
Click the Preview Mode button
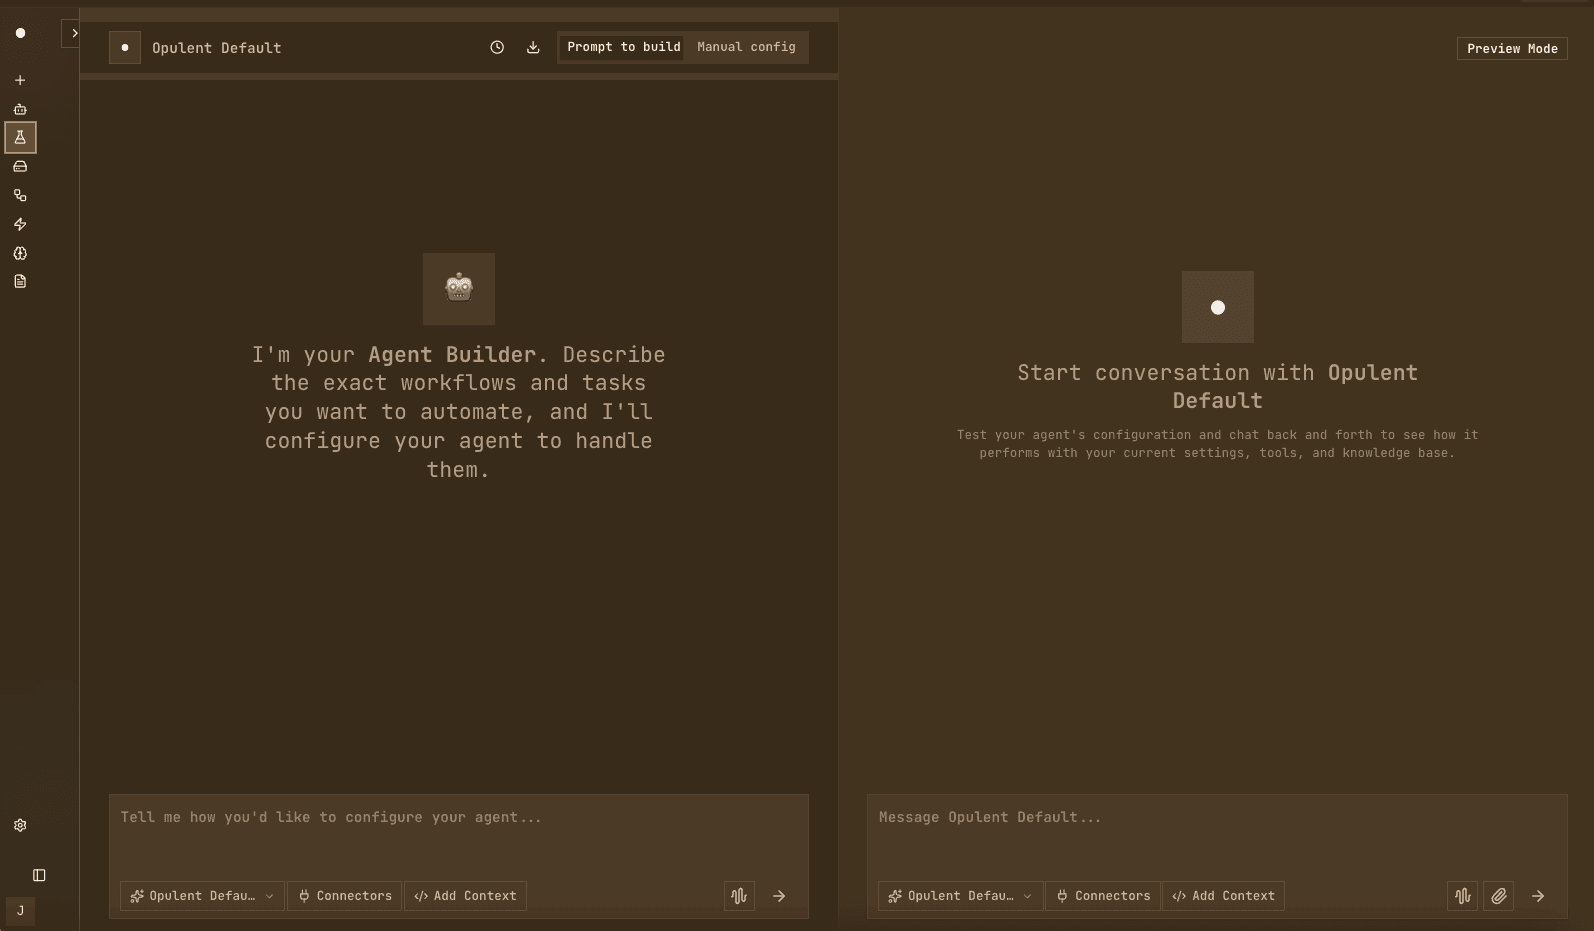(x=1512, y=48)
